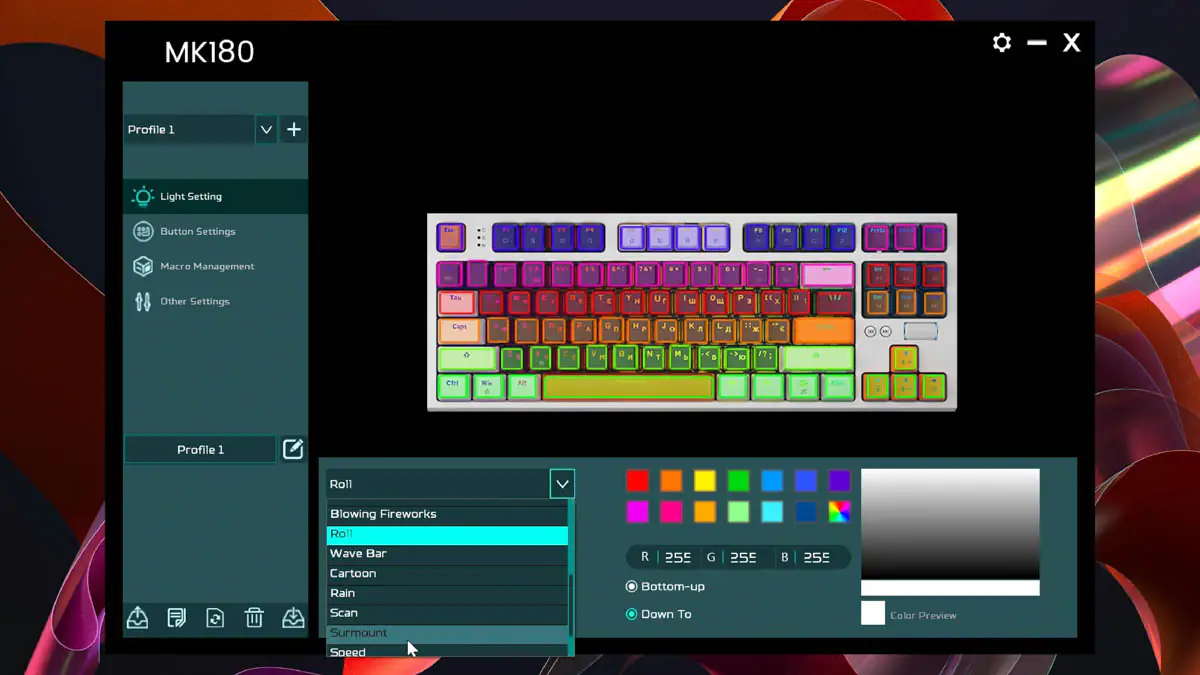
Task: Click the white Color Preview box
Action: pyautogui.click(x=873, y=614)
